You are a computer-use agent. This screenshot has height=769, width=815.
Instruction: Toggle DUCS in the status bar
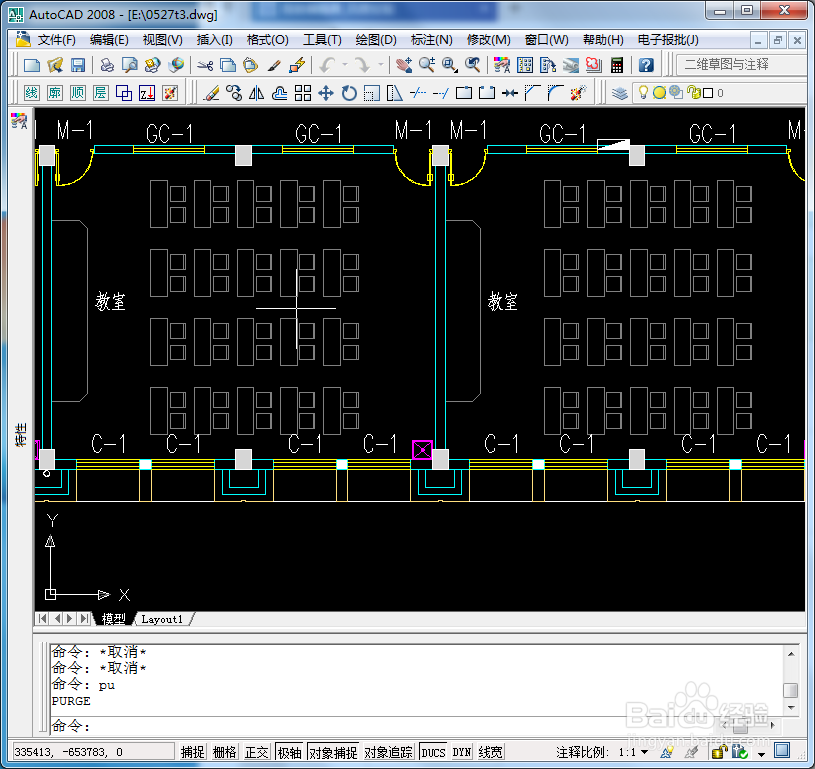coord(433,752)
